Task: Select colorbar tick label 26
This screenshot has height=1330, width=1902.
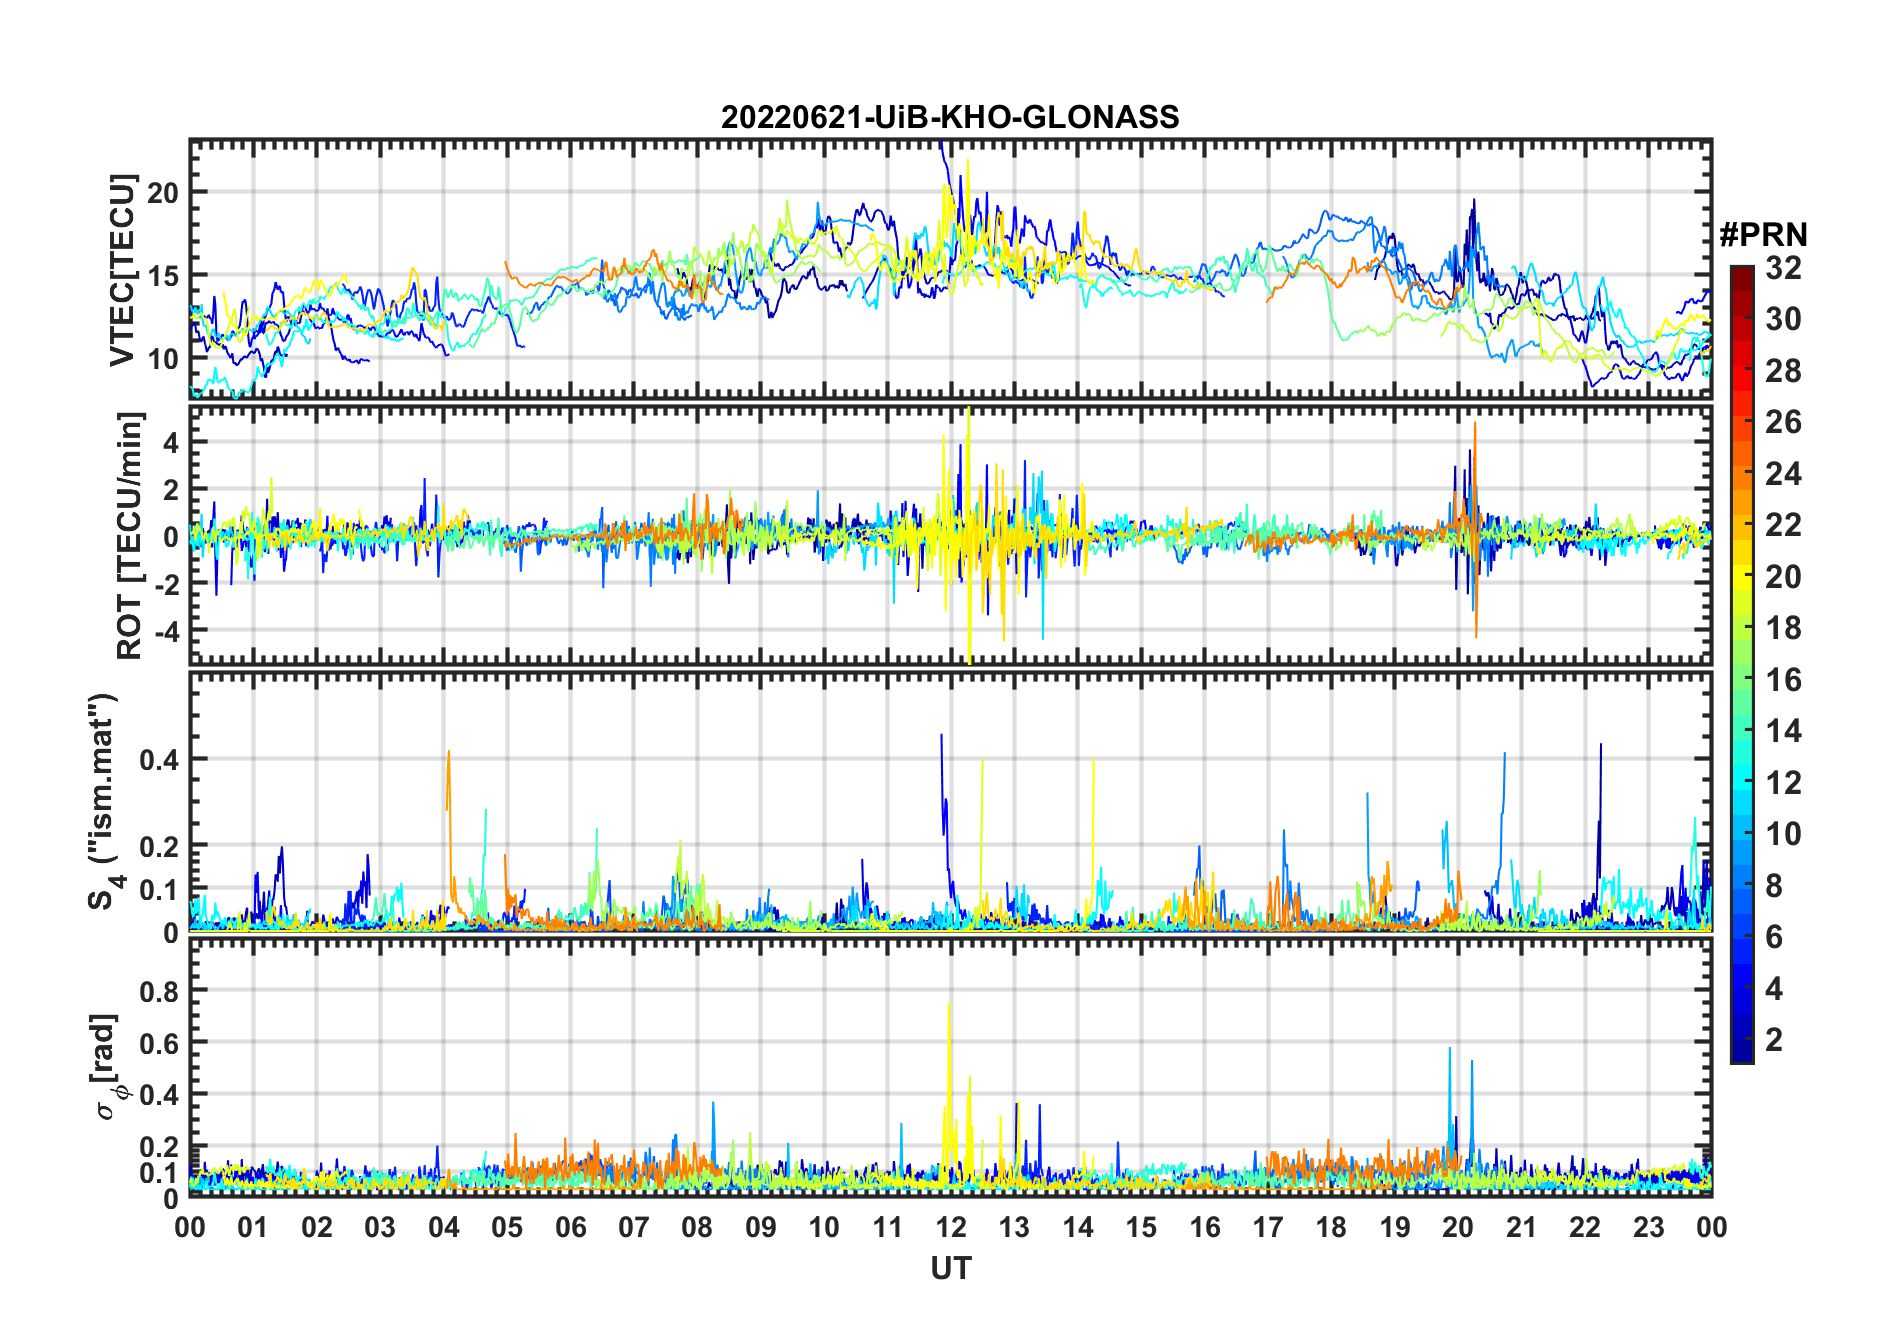Action: click(1783, 422)
